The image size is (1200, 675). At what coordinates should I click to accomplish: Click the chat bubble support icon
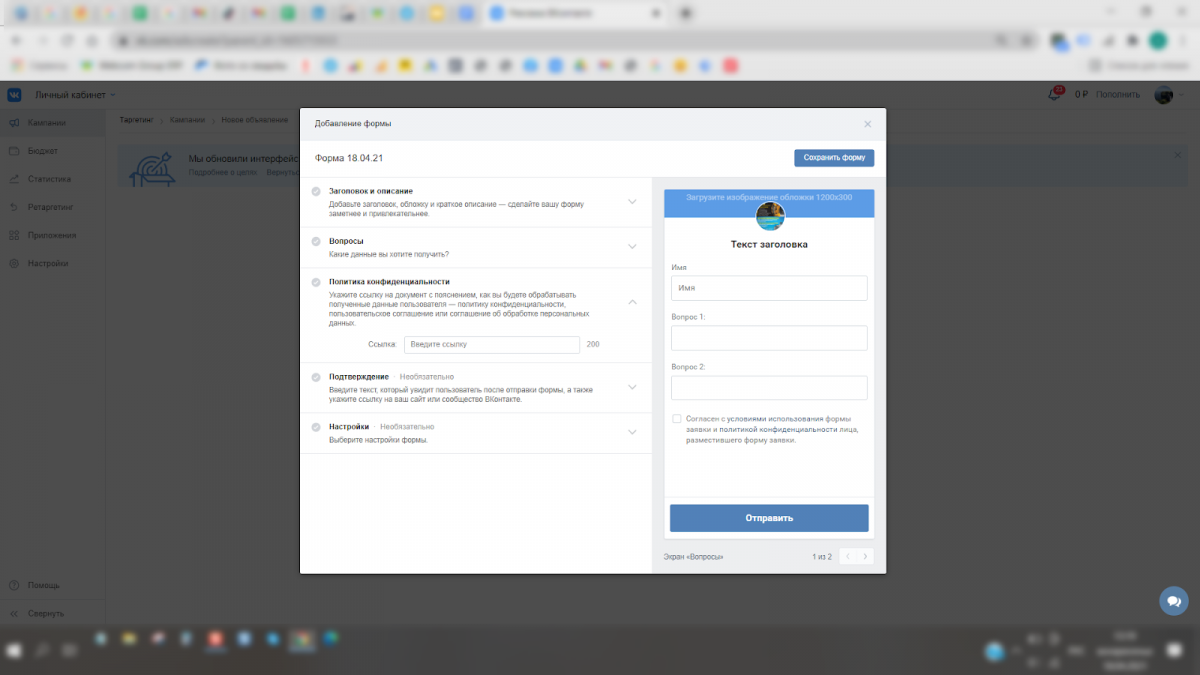(x=1173, y=601)
